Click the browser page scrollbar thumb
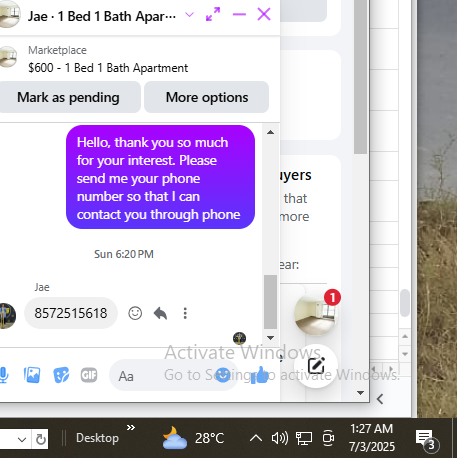 point(360,77)
